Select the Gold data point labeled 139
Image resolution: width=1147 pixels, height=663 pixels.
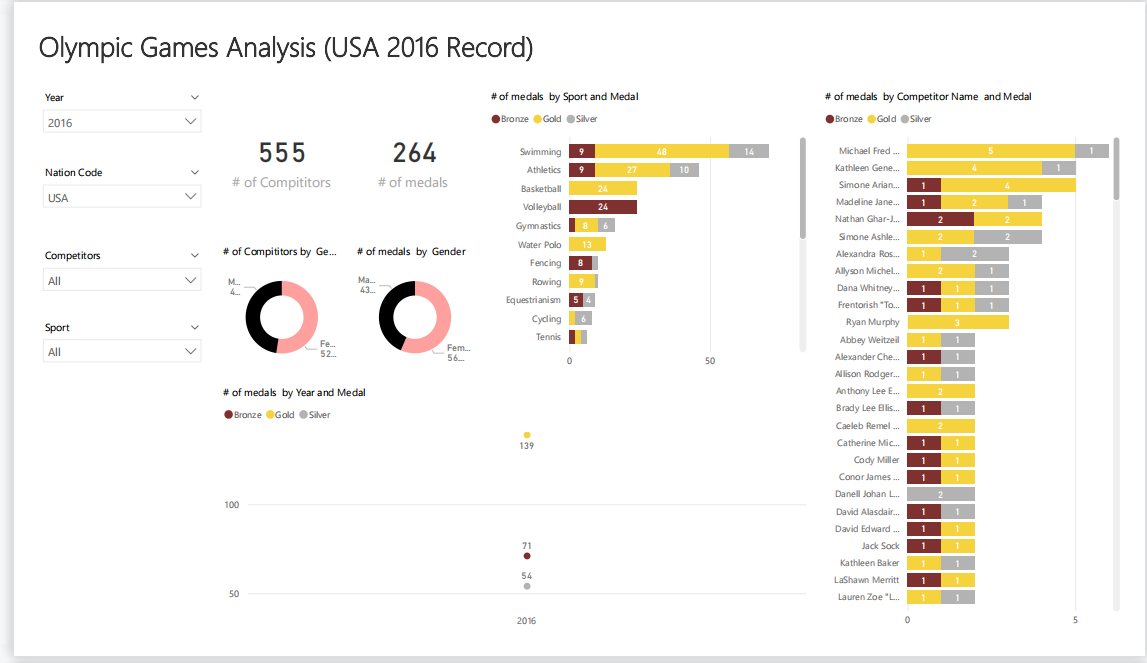[x=527, y=434]
